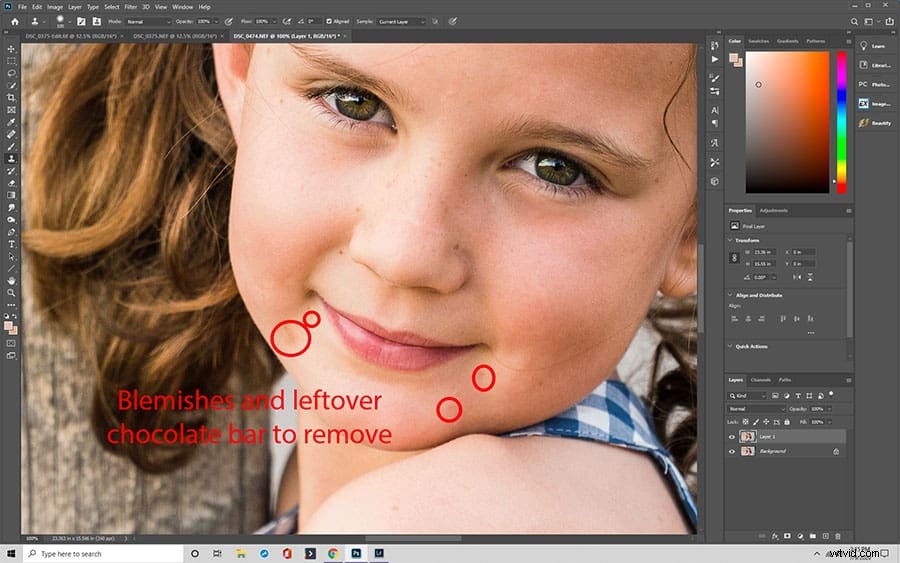Toggle layer filtering on/off switch
Viewport: 900px width, 563px height.
tap(831, 395)
